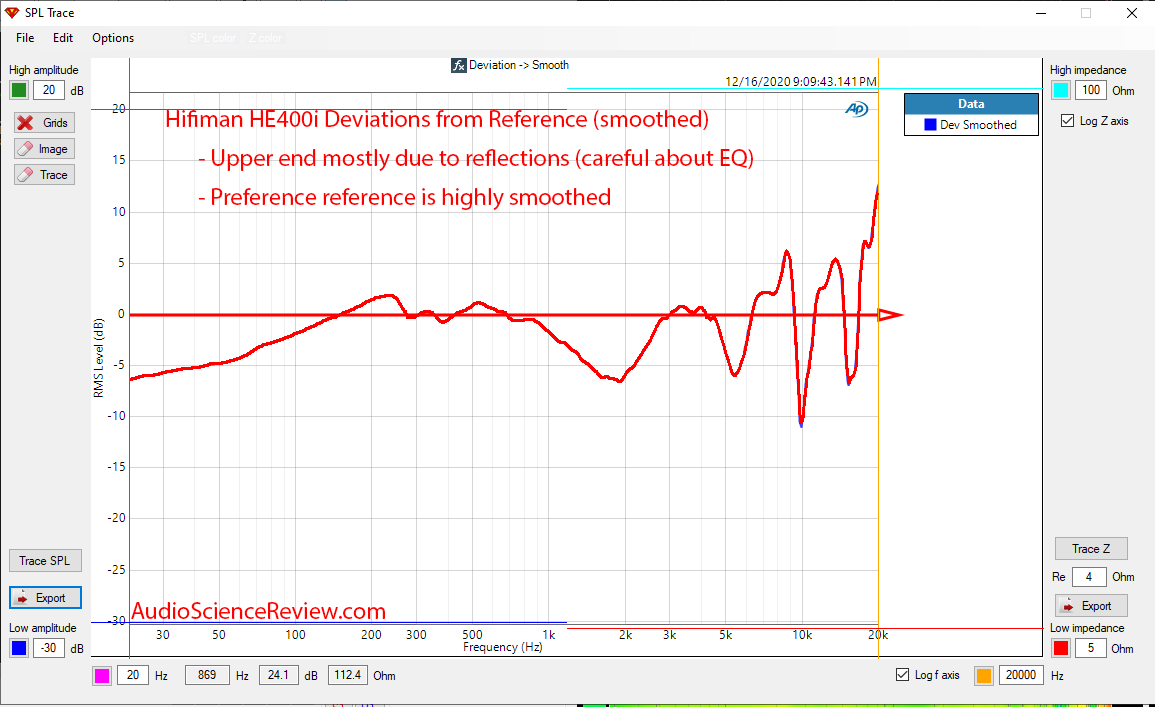Click the arrow icon on left Export button
1155x707 pixels.
point(23,598)
